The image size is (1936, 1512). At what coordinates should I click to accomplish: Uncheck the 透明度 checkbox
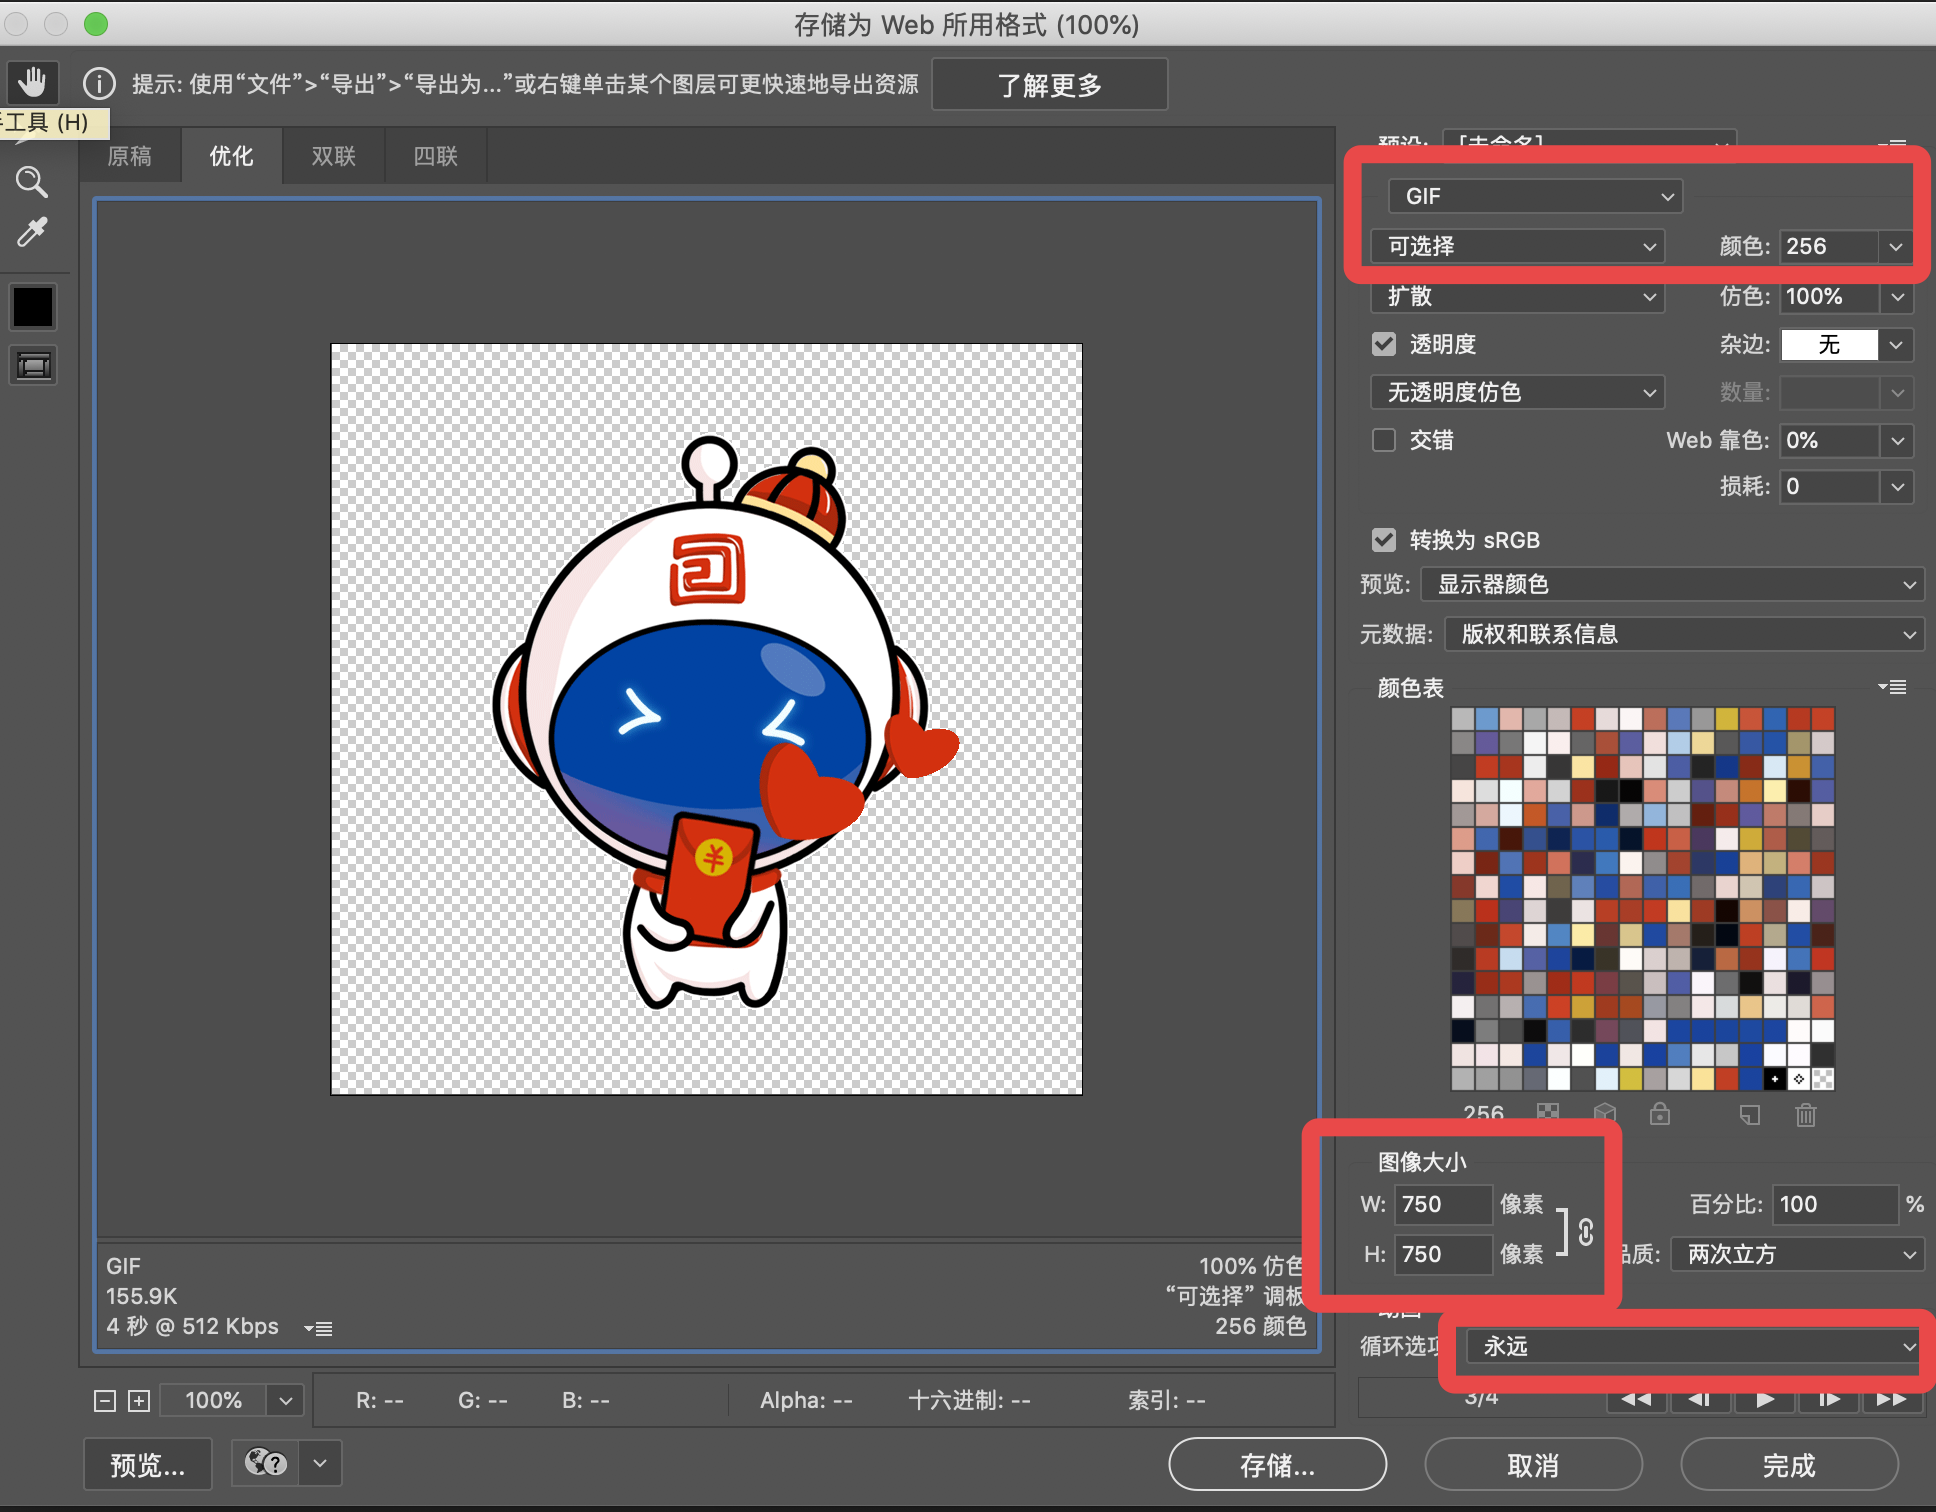pos(1384,344)
